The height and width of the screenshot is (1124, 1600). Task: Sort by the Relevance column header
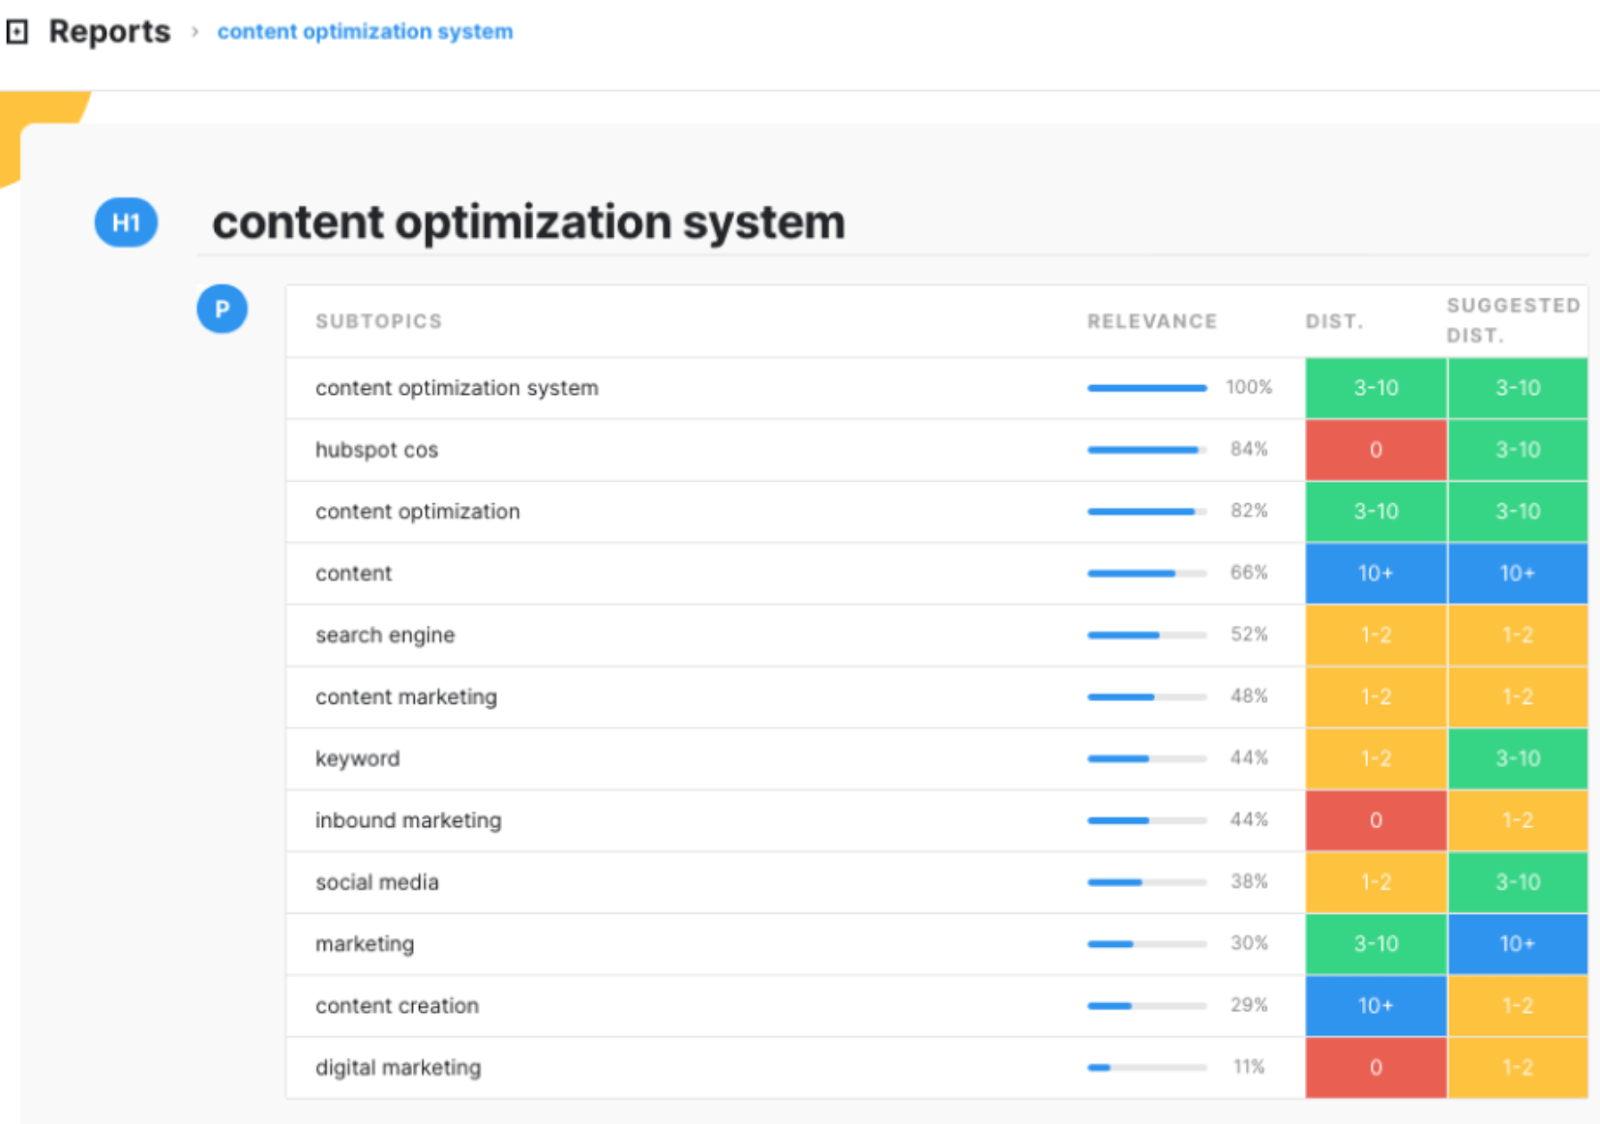pos(1152,321)
